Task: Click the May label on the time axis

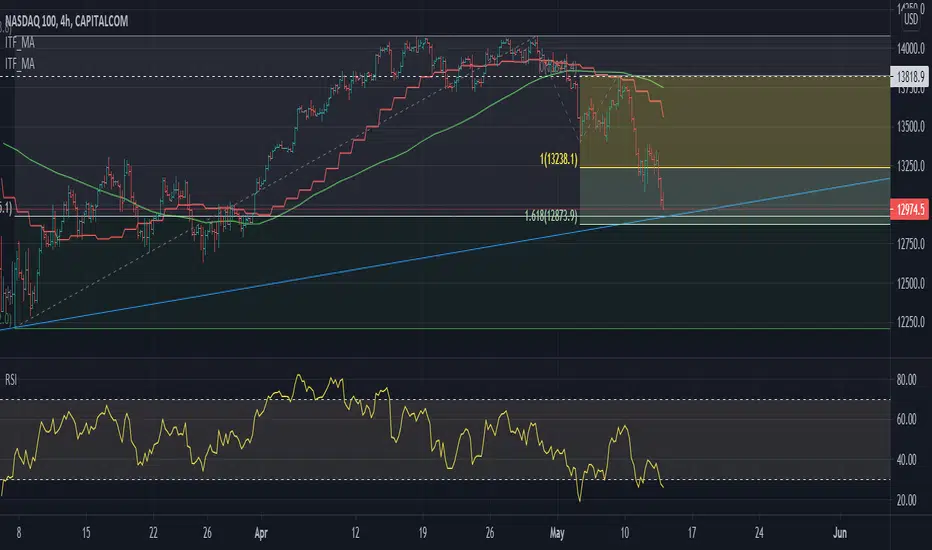Action: pos(557,533)
